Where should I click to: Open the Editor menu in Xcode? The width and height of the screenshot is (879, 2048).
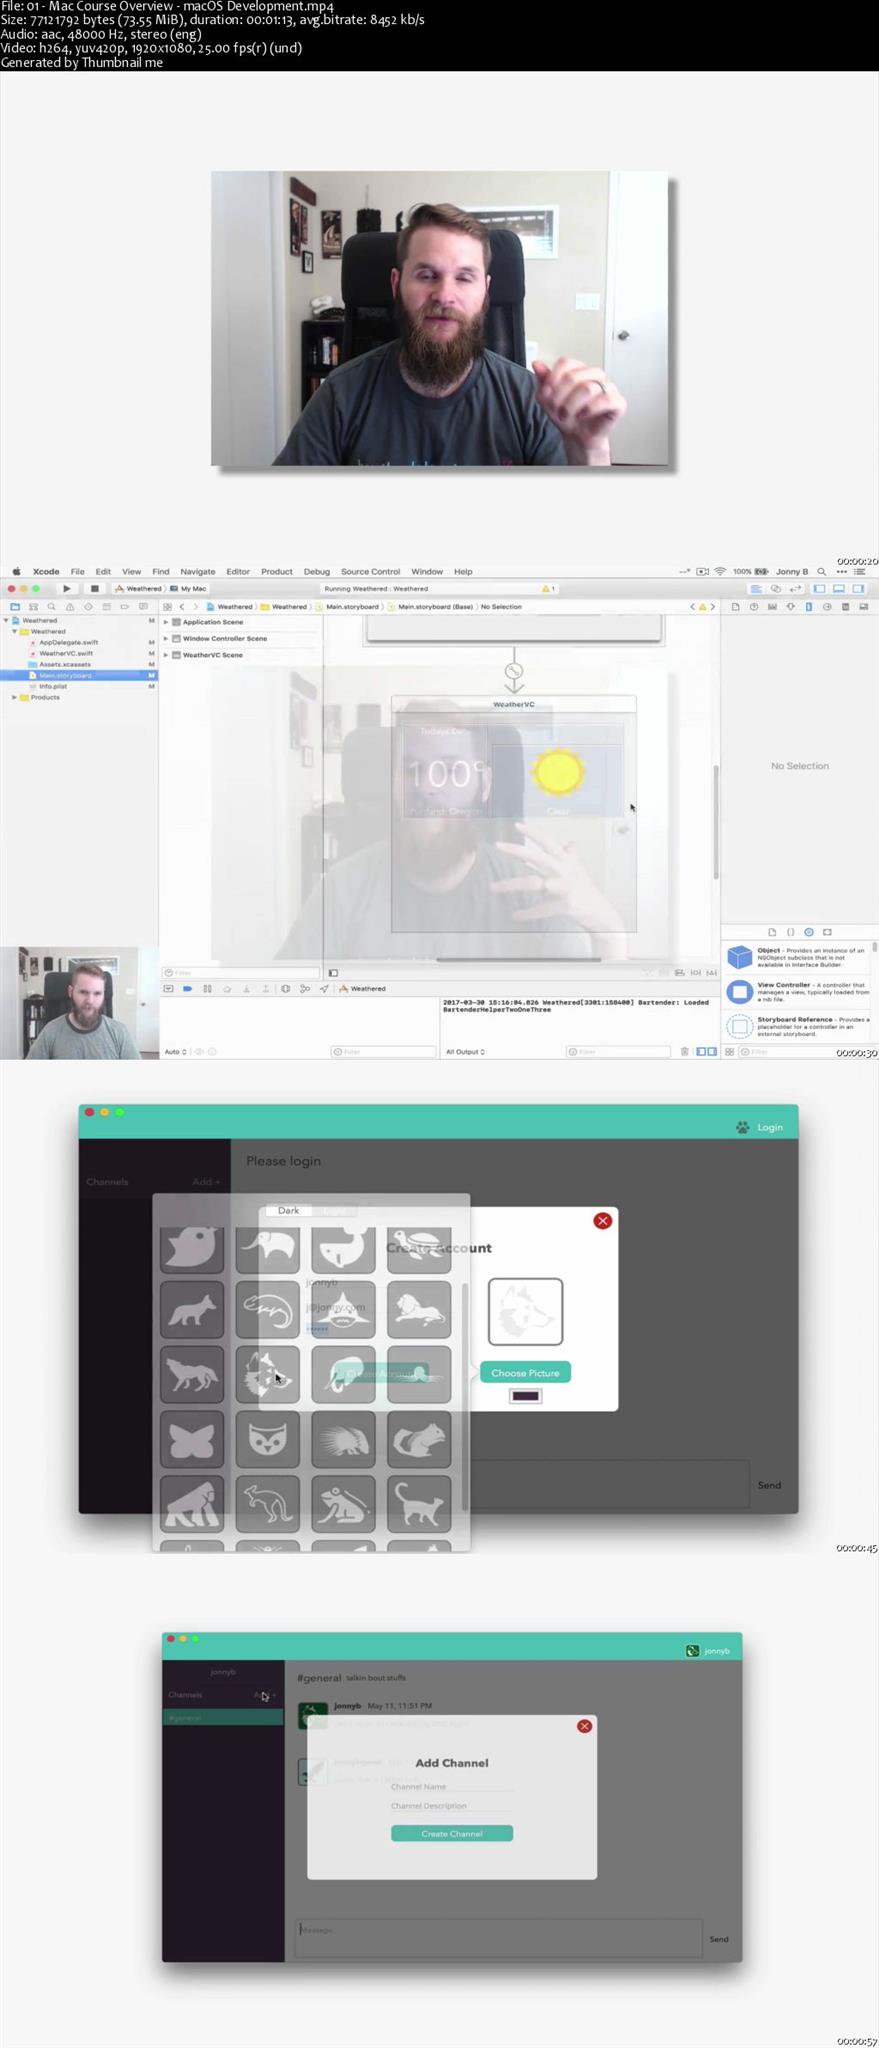coord(238,572)
